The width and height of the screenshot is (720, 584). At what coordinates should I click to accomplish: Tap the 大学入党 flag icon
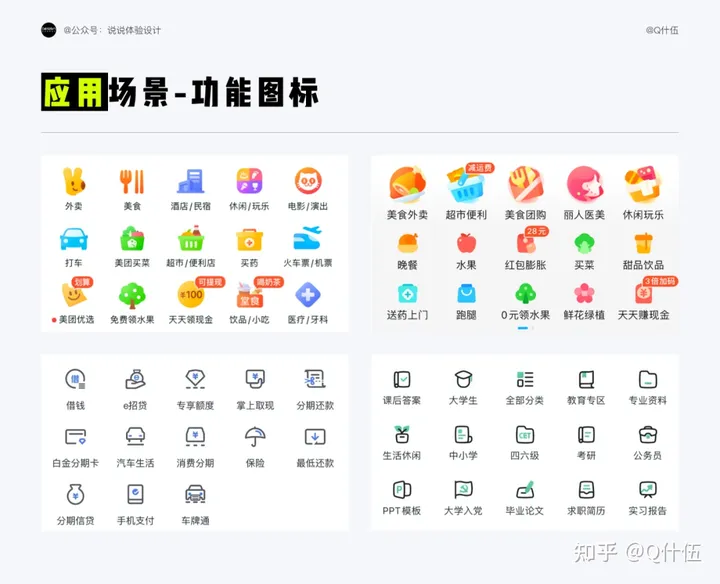point(463,490)
